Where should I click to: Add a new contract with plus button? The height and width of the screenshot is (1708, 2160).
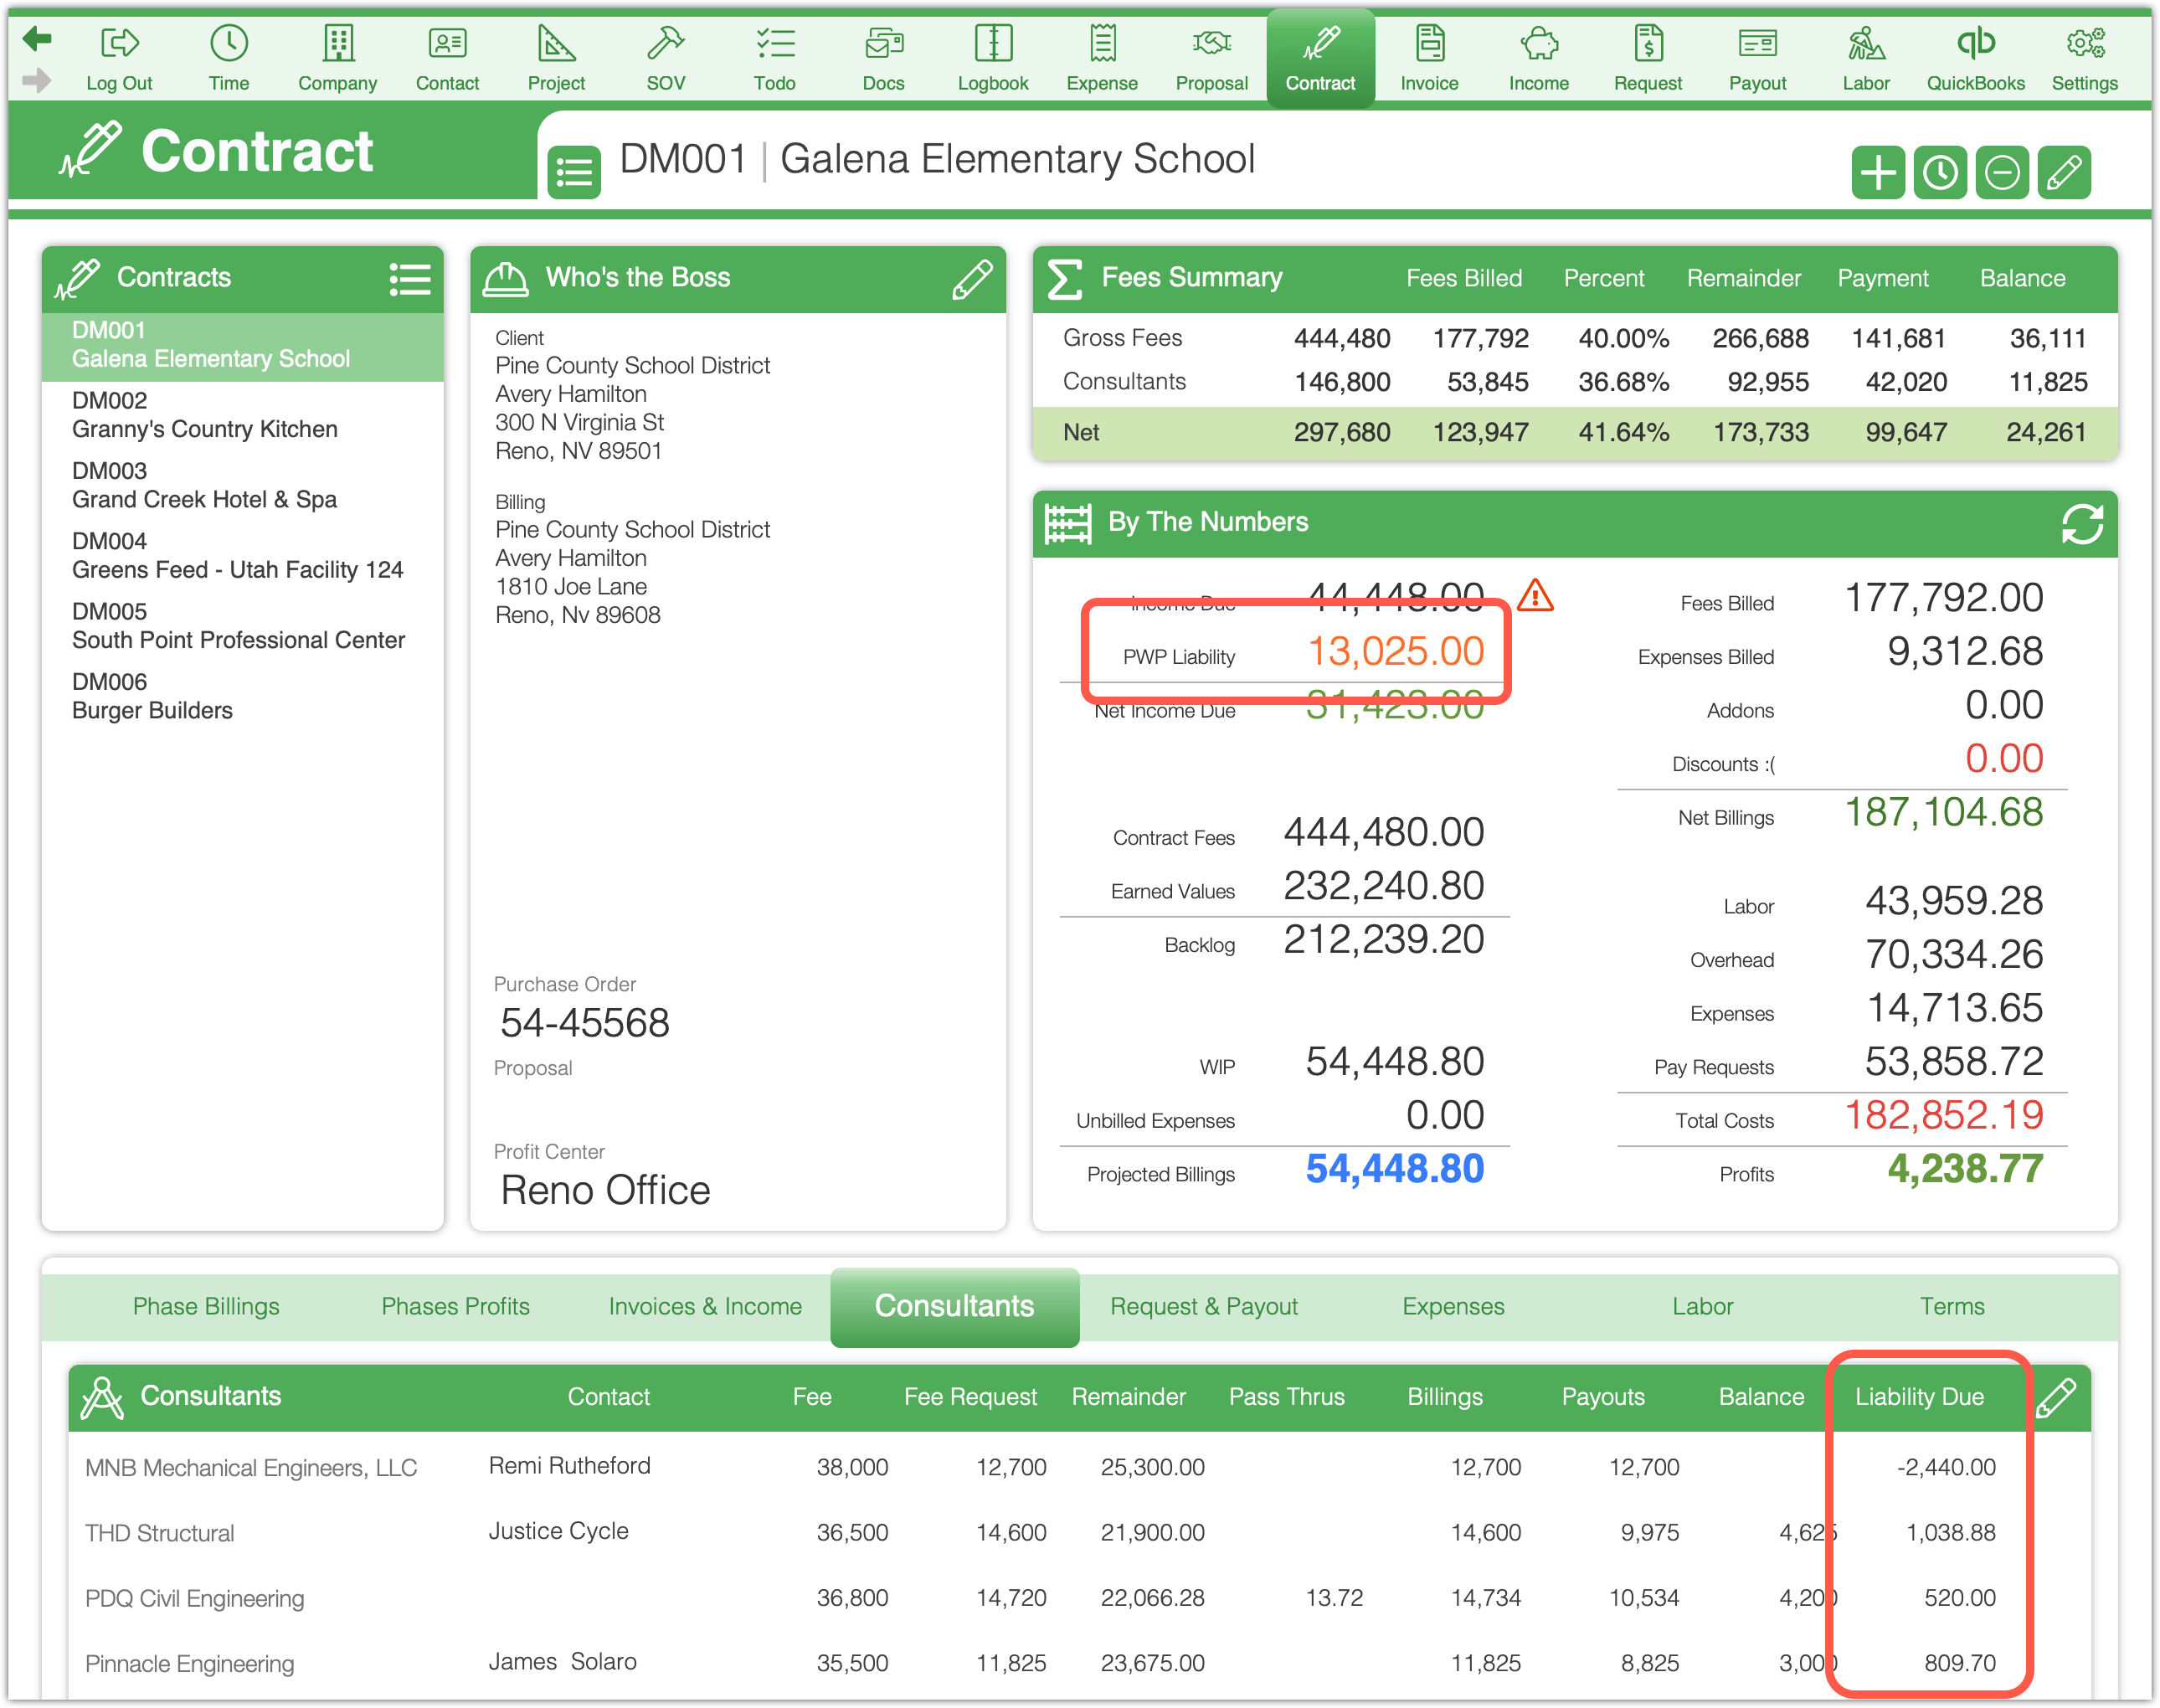(x=1878, y=172)
